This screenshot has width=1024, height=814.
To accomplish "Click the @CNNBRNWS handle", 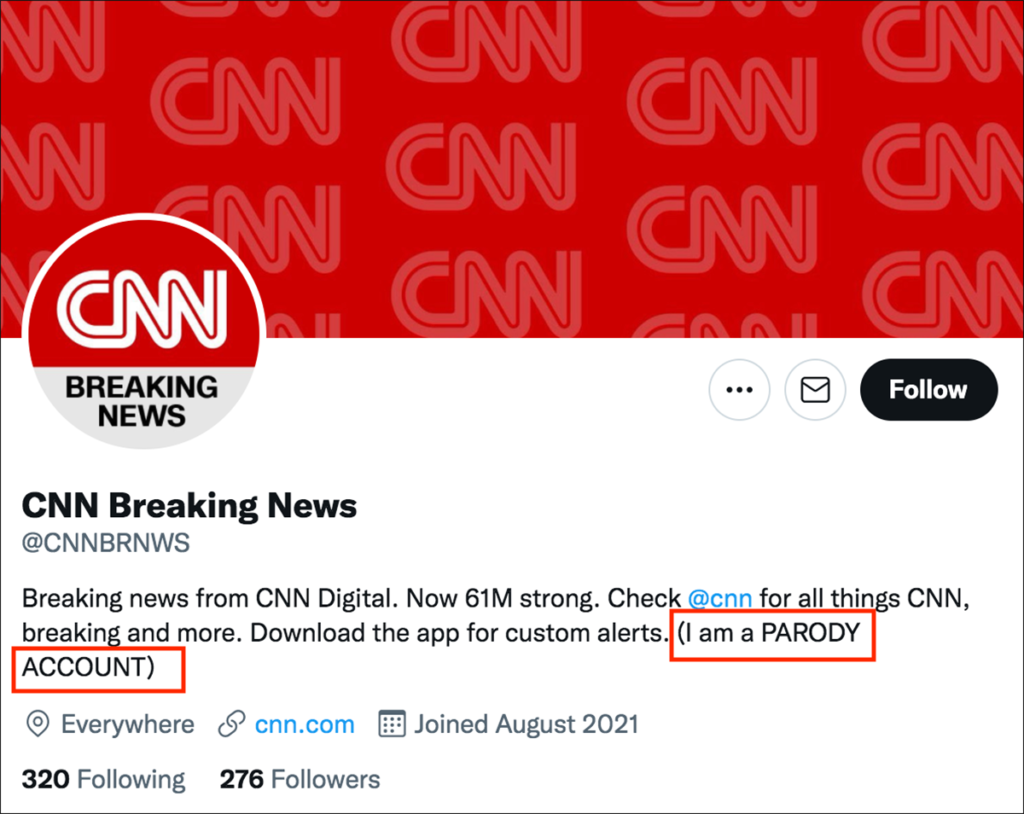I will pos(106,544).
